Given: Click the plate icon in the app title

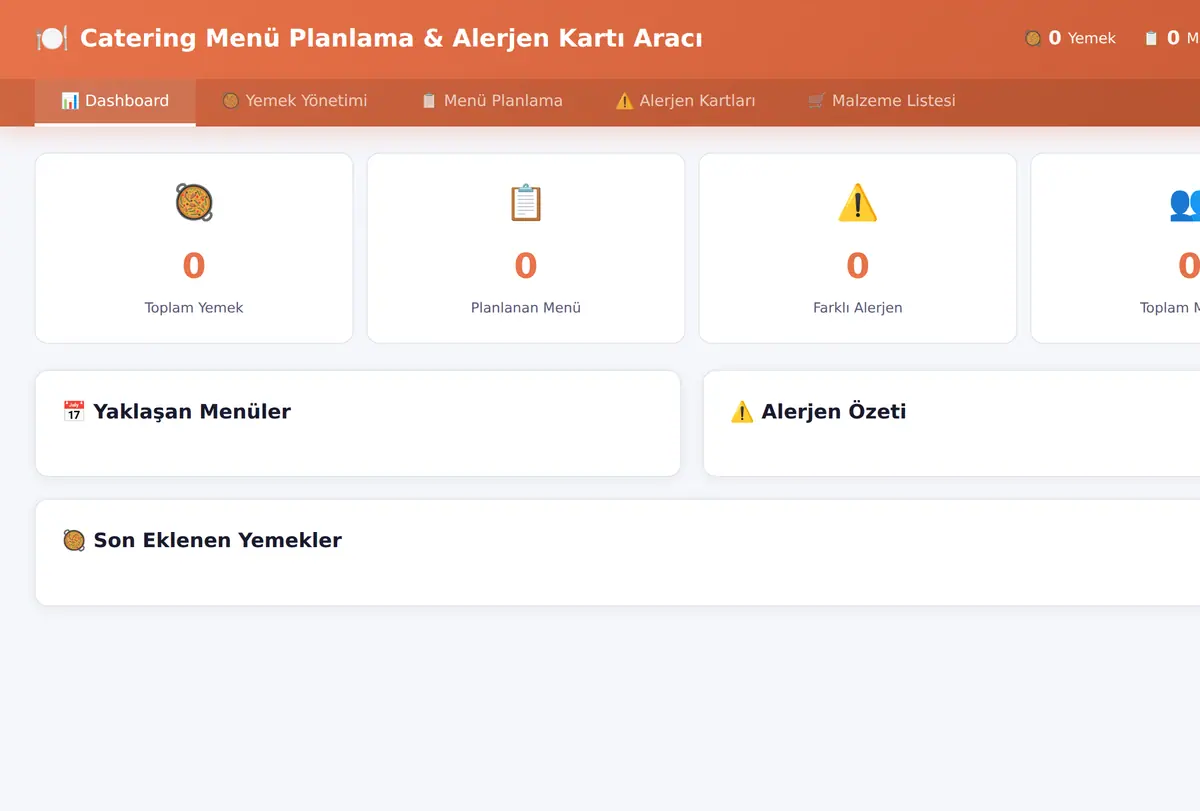Looking at the screenshot, I should pos(52,39).
